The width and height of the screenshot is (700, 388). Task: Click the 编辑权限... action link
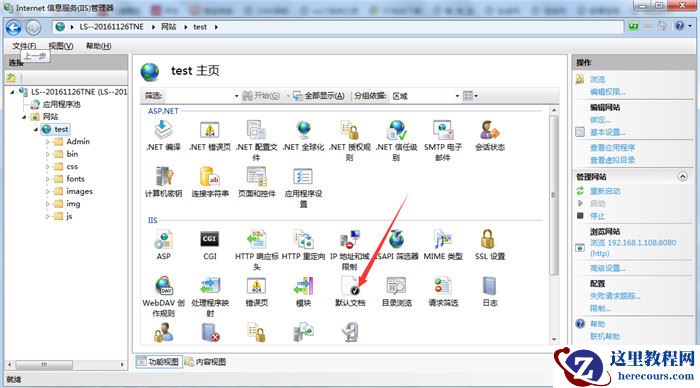pyautogui.click(x=608, y=92)
